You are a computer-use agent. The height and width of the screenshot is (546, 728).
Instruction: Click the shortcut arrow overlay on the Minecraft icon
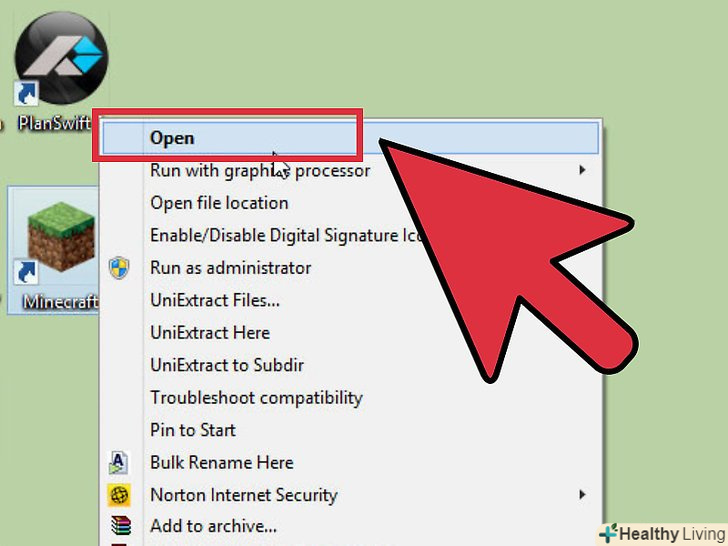click(26, 272)
